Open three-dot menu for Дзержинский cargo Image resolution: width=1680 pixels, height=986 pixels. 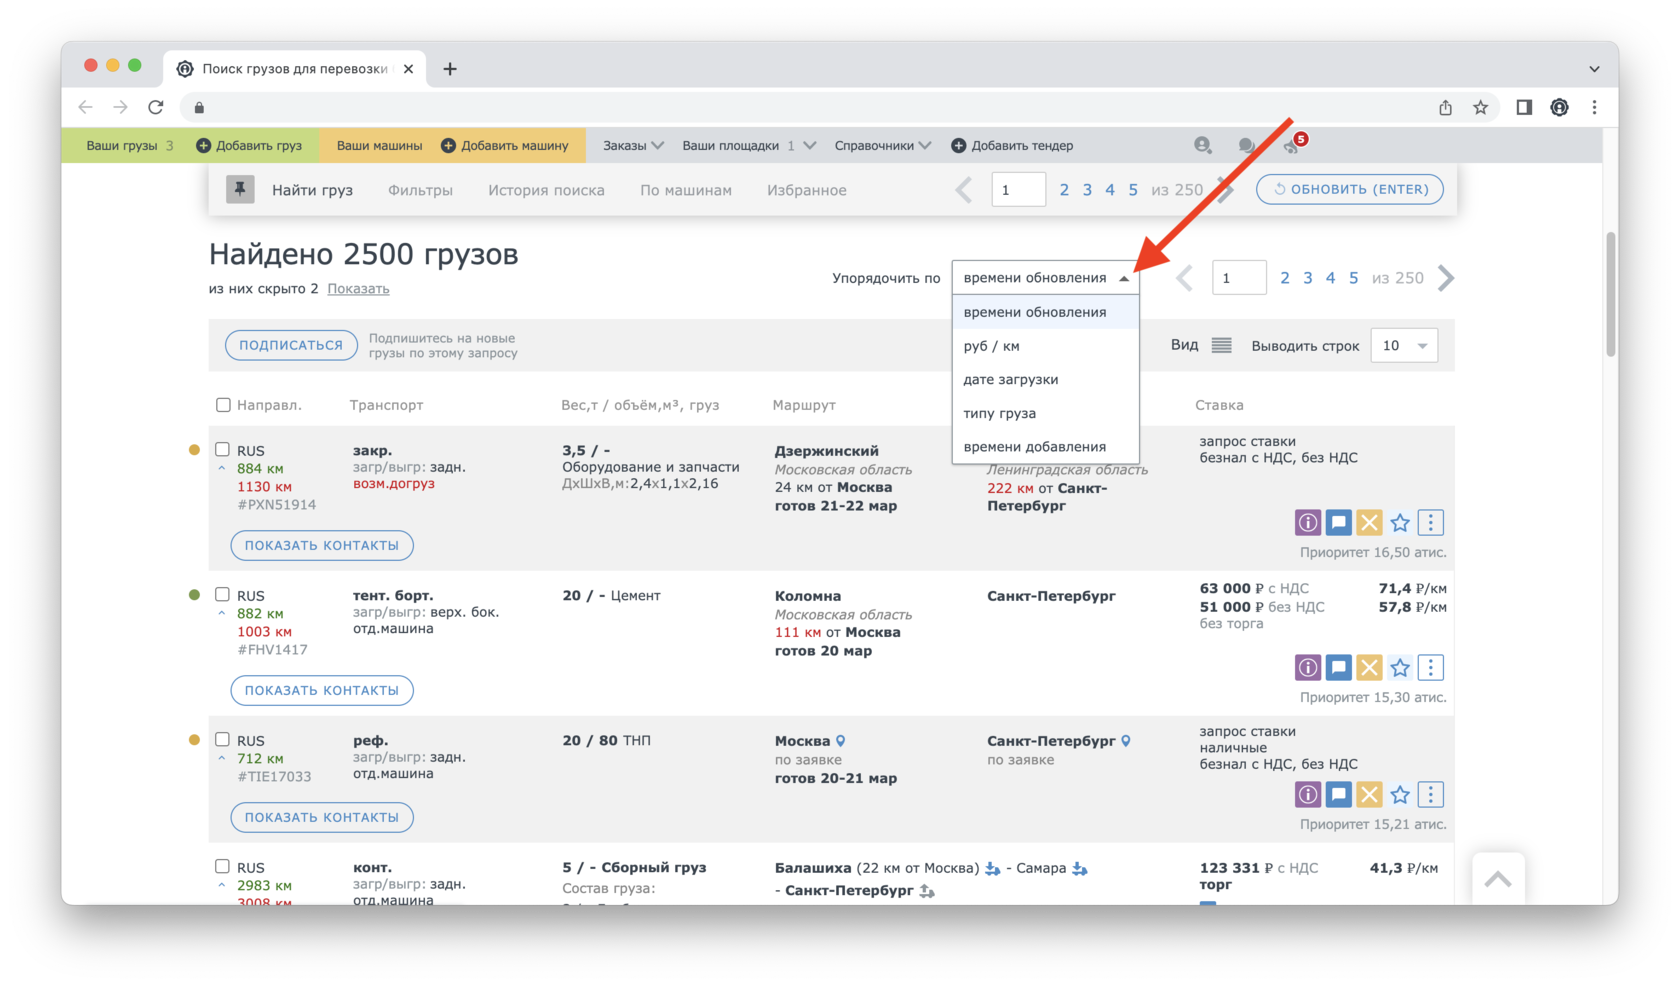(x=1431, y=522)
